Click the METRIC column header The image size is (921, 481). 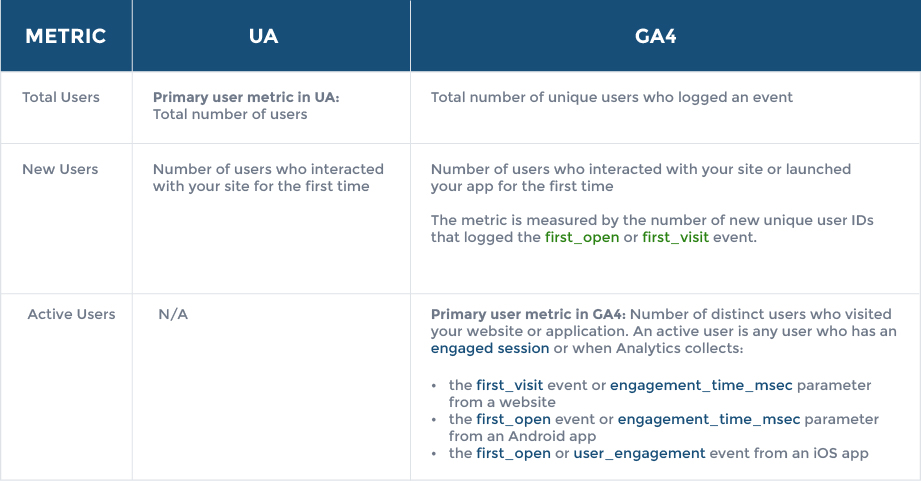tap(65, 36)
